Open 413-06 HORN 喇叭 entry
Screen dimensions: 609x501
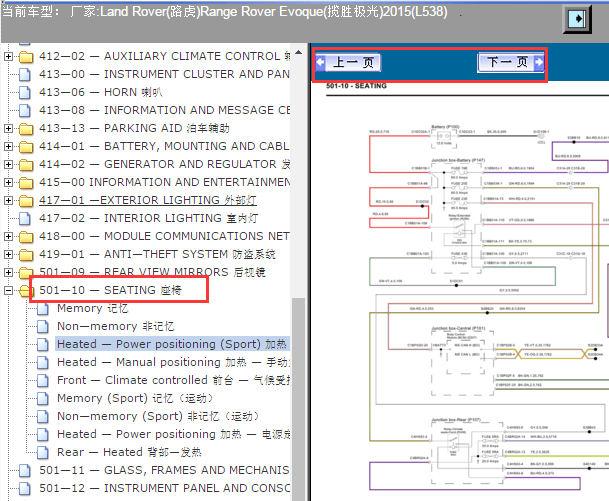[101, 92]
